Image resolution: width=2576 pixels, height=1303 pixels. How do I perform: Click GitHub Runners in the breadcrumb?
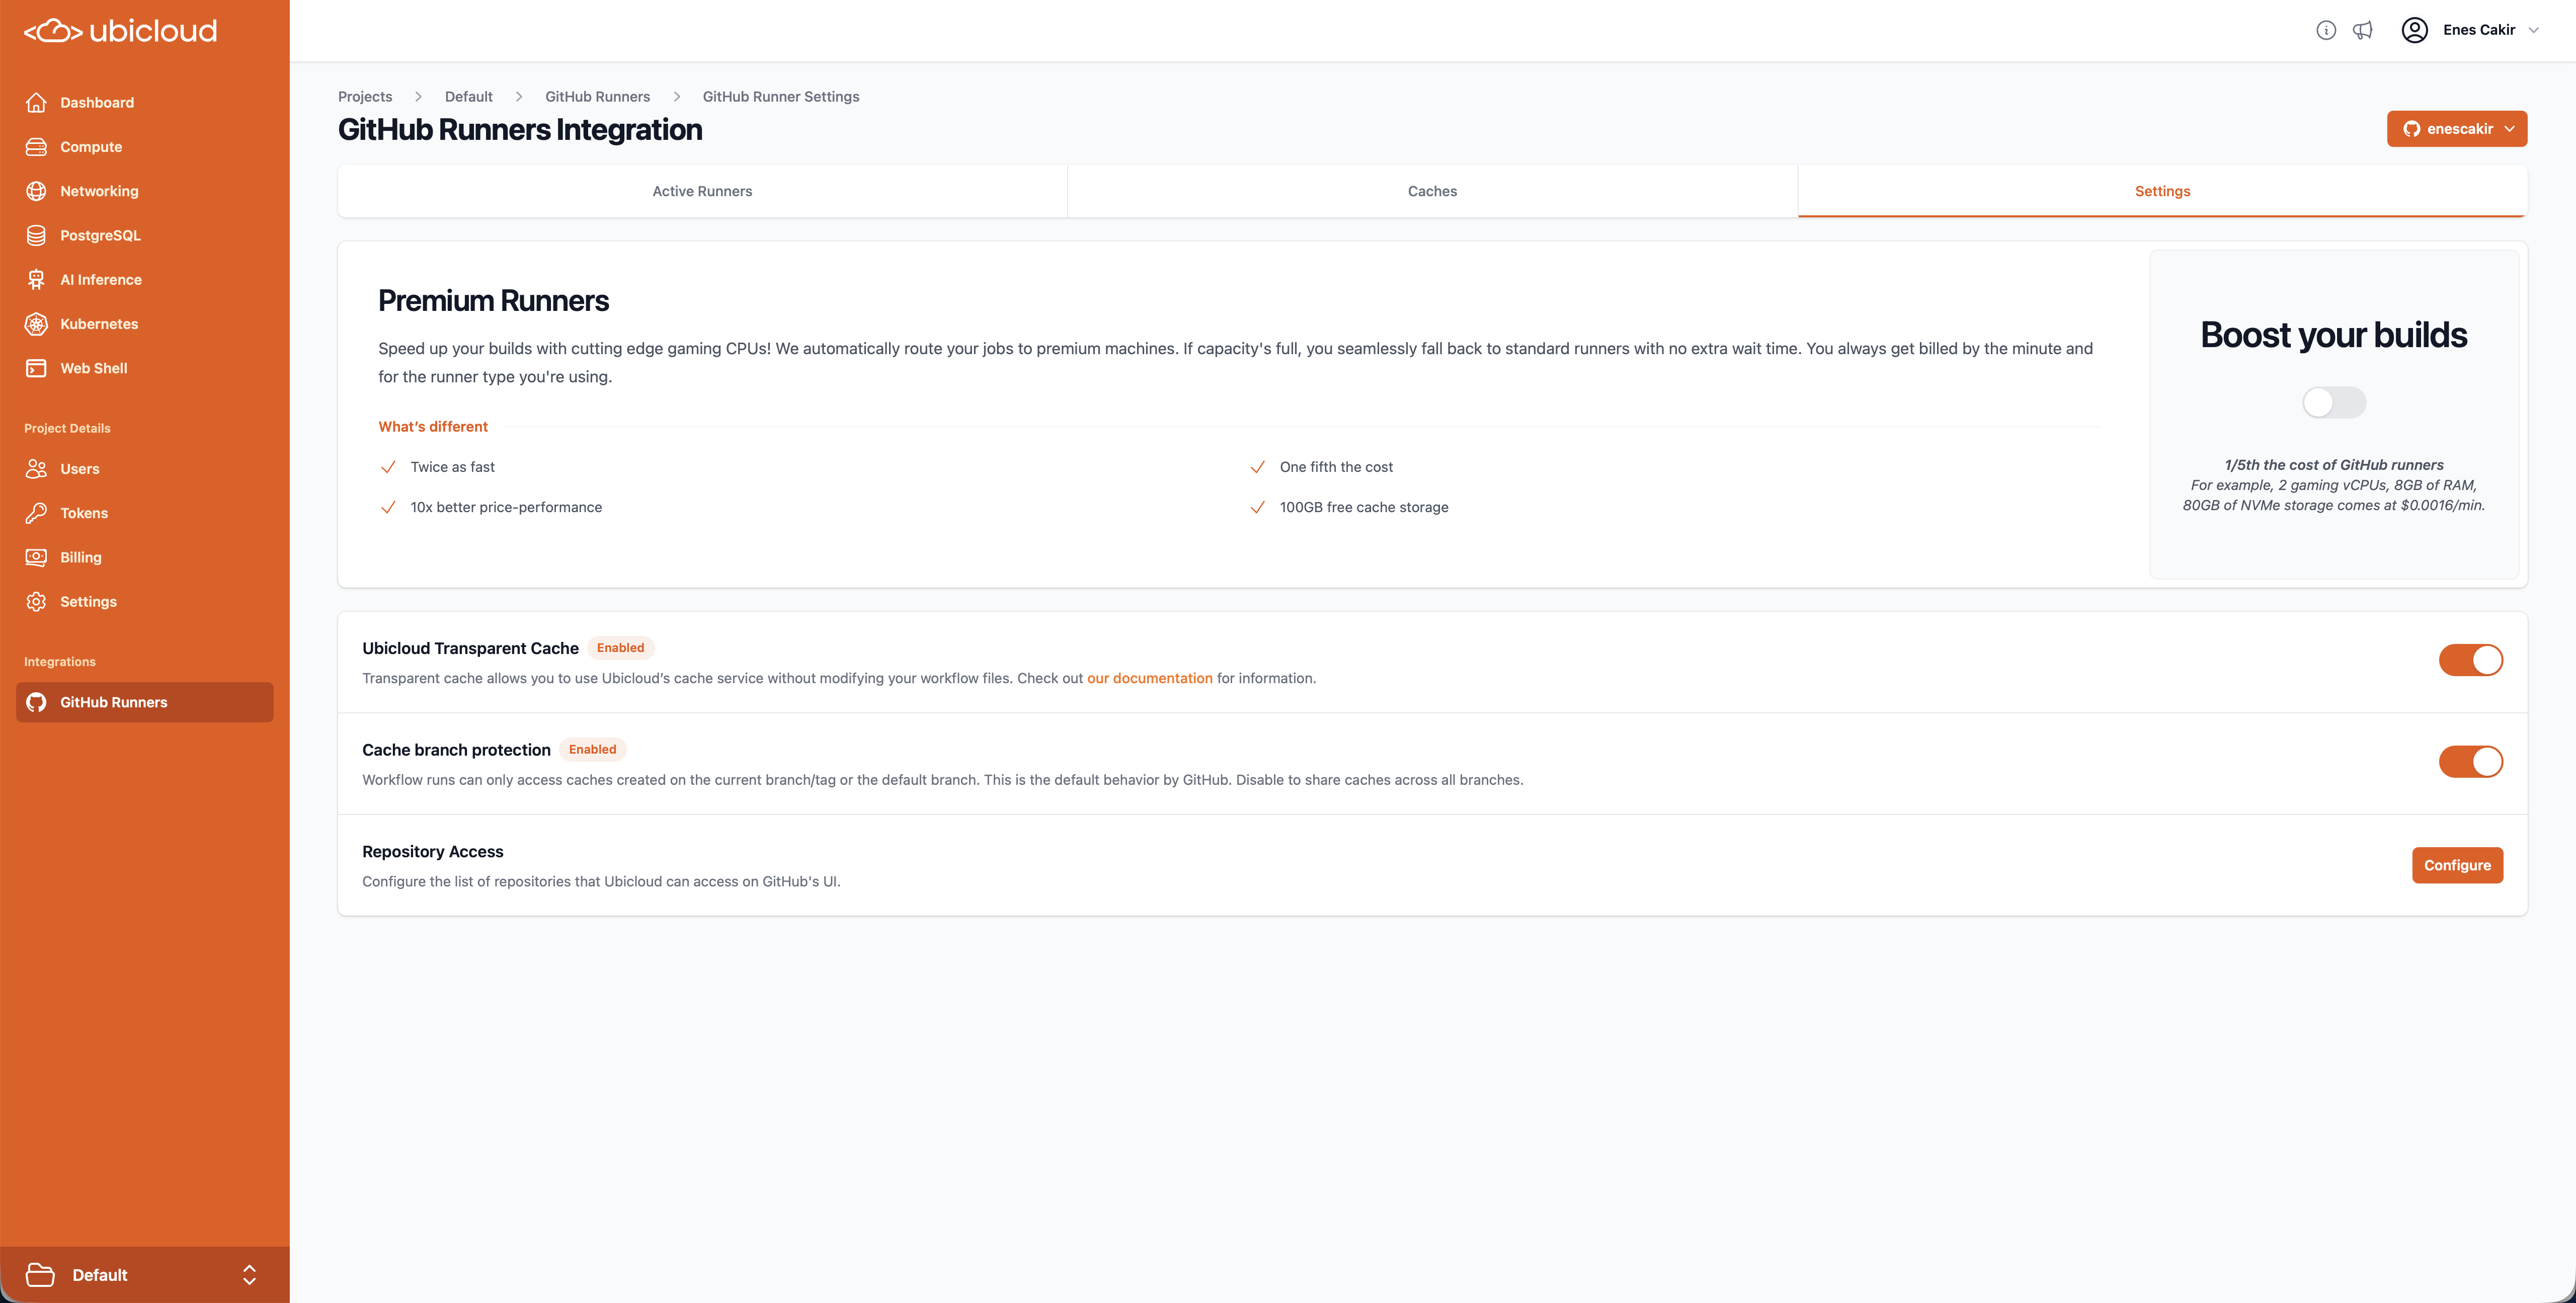pyautogui.click(x=597, y=97)
